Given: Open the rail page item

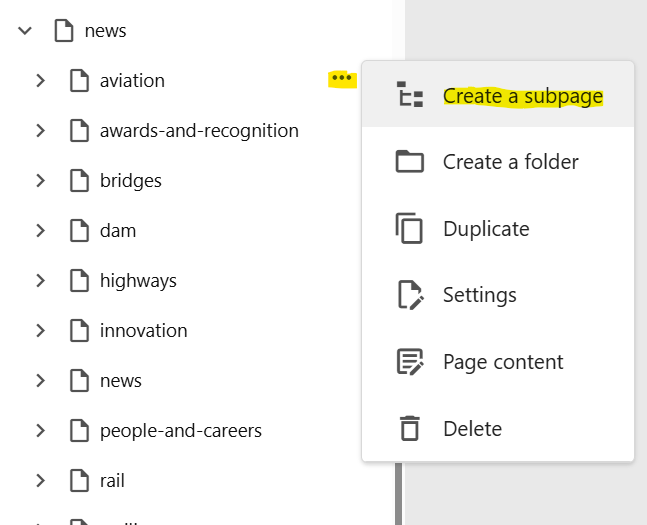Looking at the screenshot, I should coord(114,481).
